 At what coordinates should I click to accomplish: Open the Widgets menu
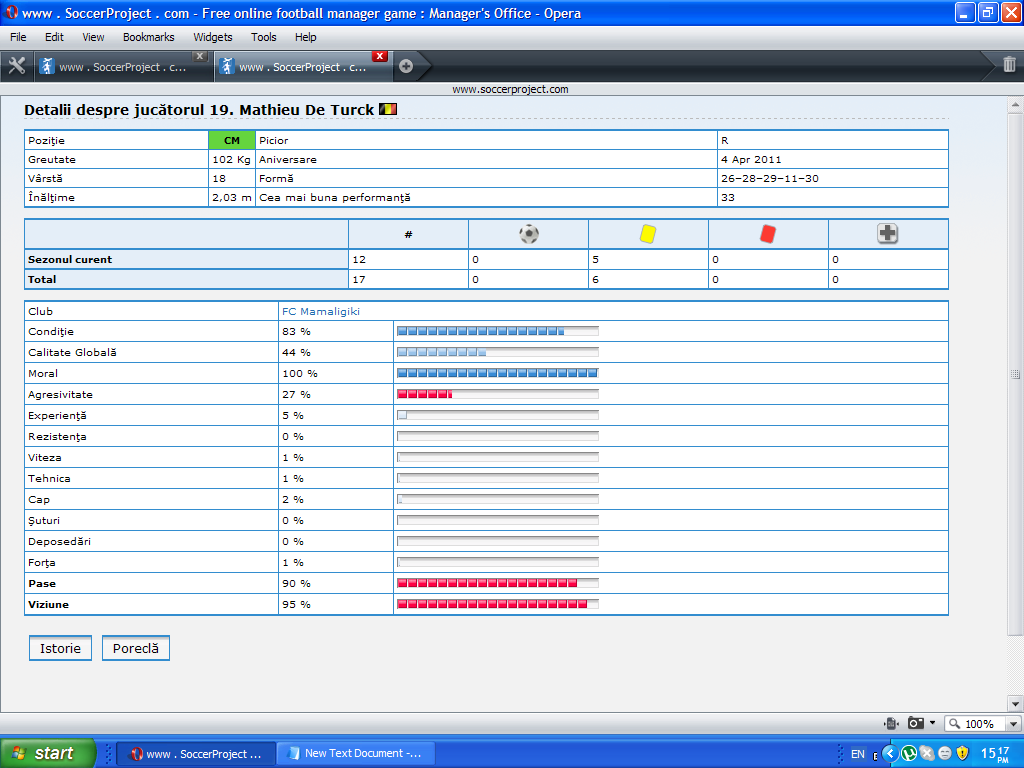pos(212,37)
